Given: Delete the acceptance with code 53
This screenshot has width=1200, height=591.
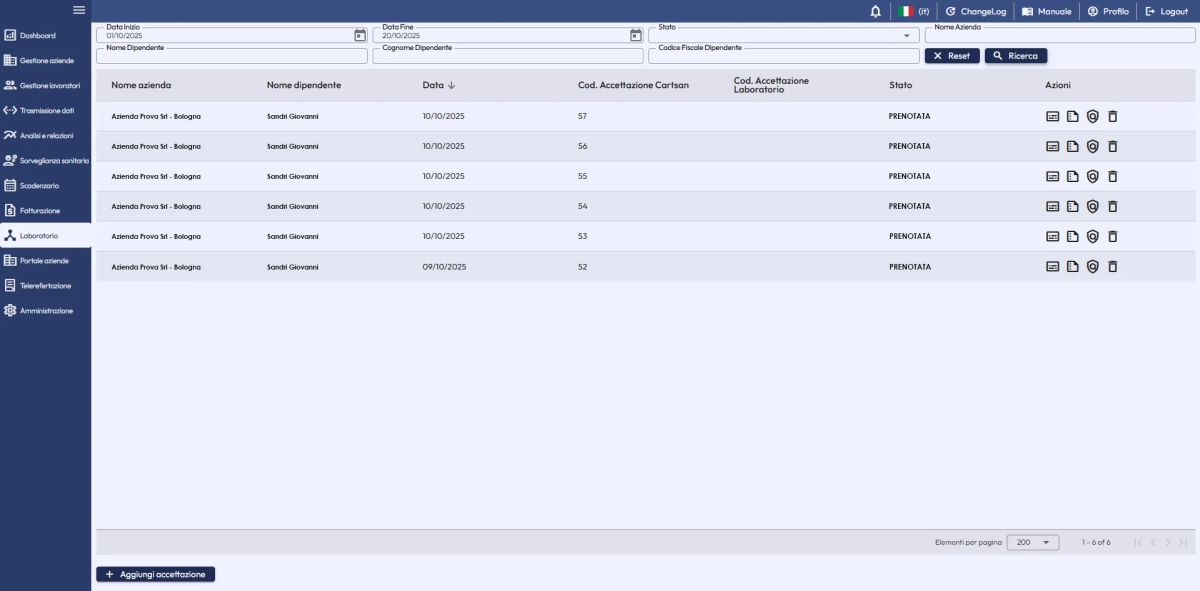Looking at the screenshot, I should click(1113, 237).
